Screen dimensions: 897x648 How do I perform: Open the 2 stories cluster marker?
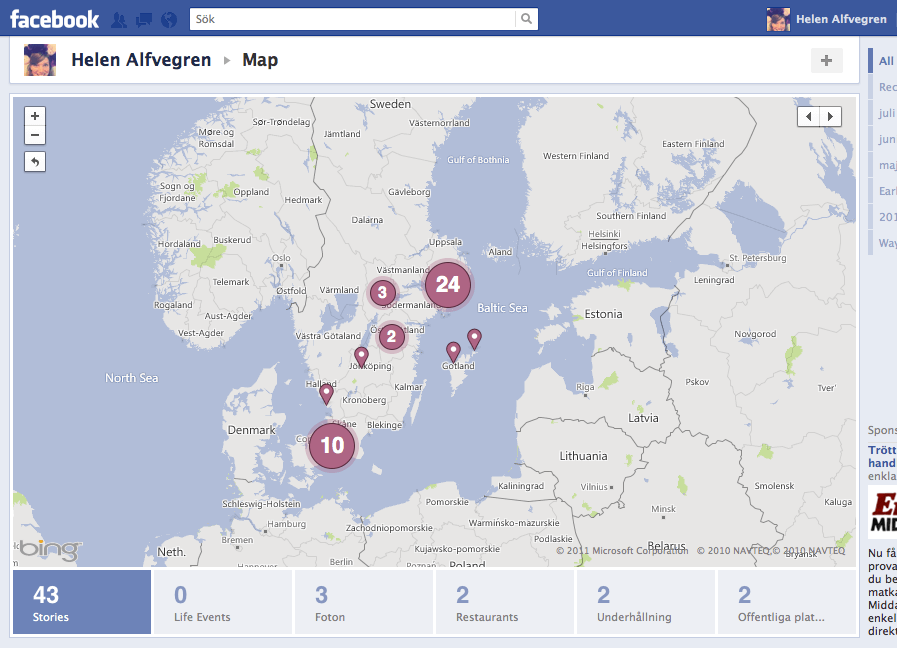click(391, 336)
